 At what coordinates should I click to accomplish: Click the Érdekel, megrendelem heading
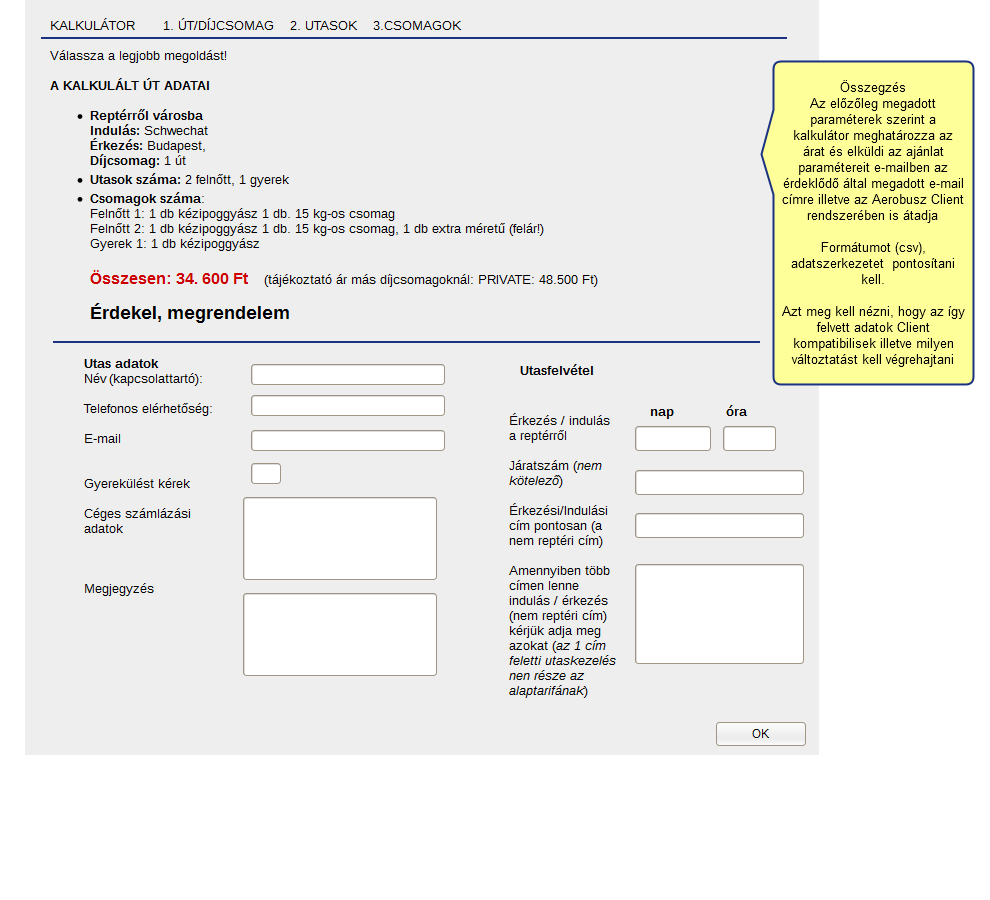pyautogui.click(x=190, y=313)
